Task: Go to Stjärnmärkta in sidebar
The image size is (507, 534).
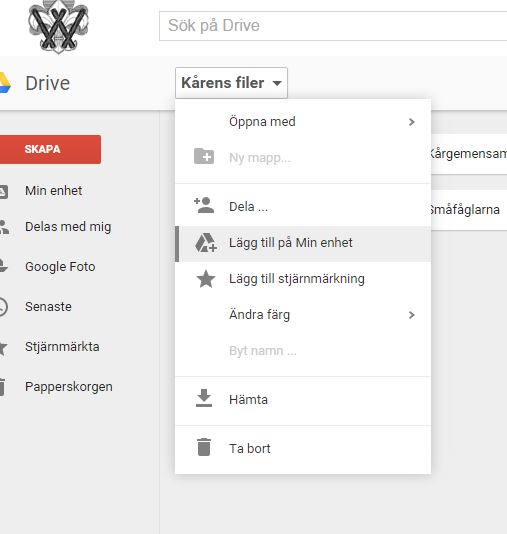Action: click(x=62, y=347)
